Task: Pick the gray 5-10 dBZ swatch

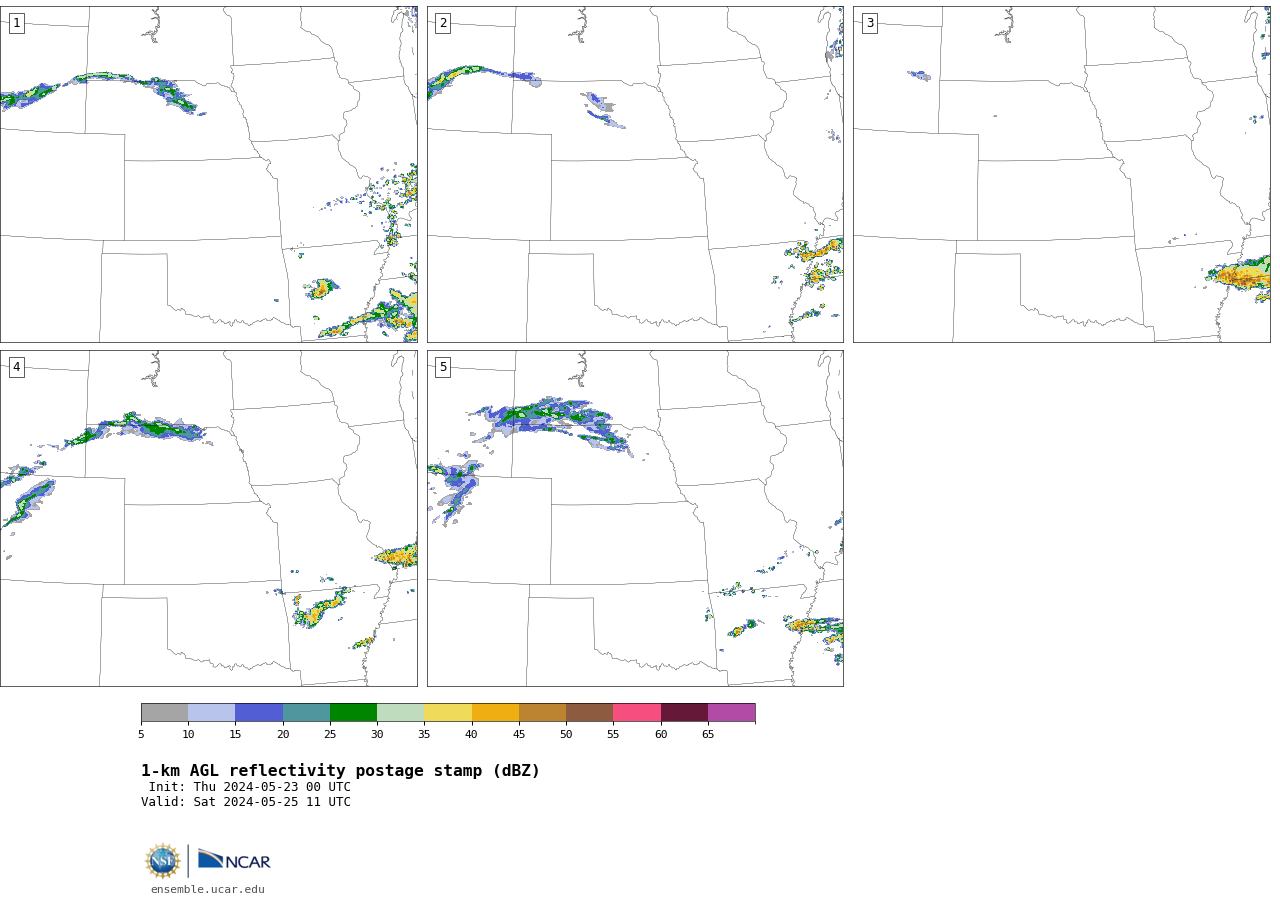Action: (165, 712)
